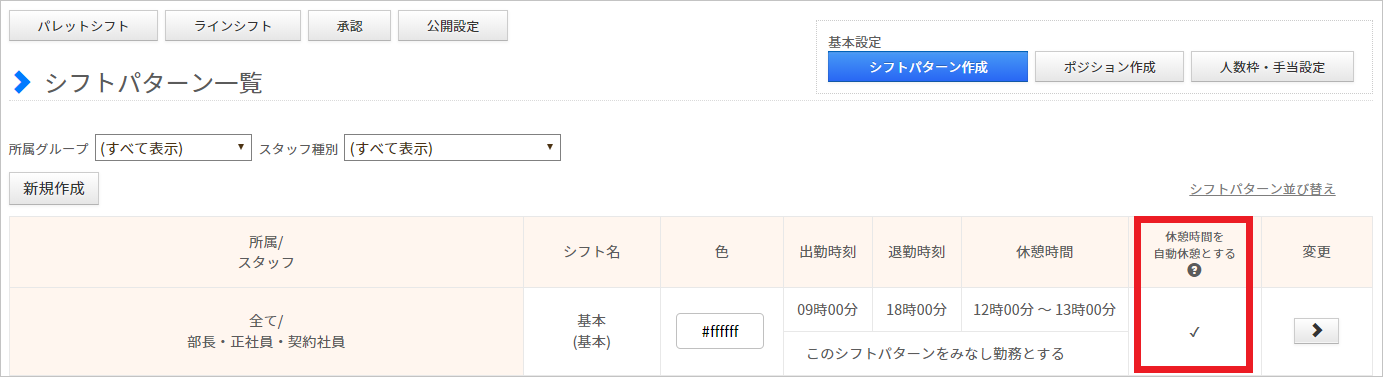This screenshot has height=377, width=1383.
Task: Click the シフトパターン作成 button
Action: click(x=928, y=67)
